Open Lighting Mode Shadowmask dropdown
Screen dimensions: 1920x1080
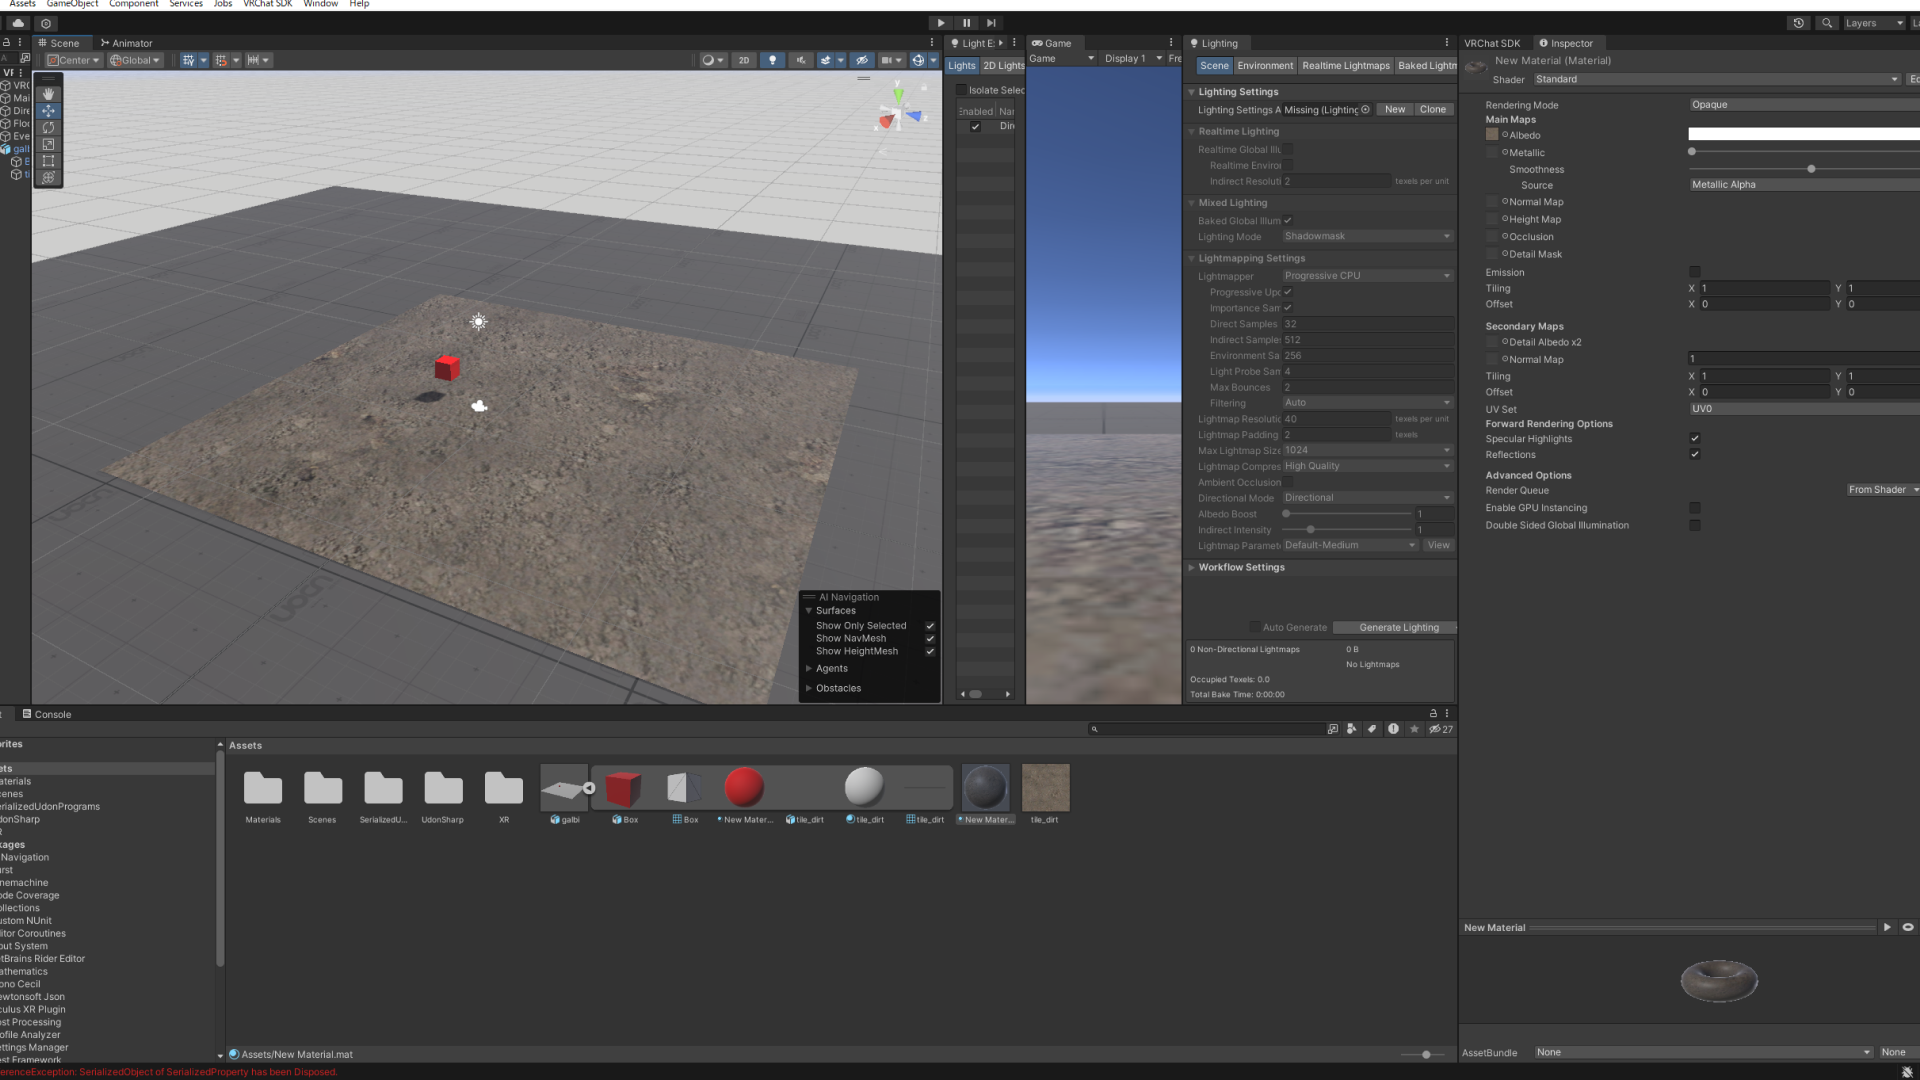(x=1367, y=237)
